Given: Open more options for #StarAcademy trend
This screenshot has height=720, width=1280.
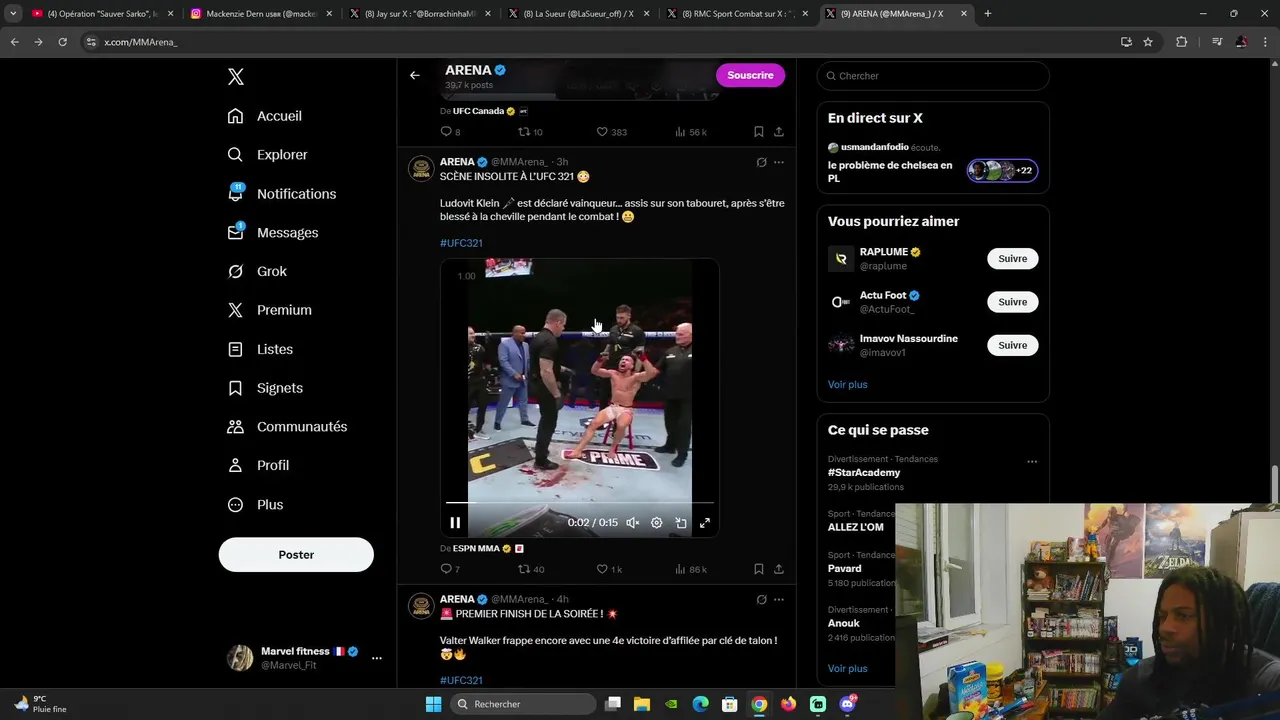Looking at the screenshot, I should tap(1032, 462).
